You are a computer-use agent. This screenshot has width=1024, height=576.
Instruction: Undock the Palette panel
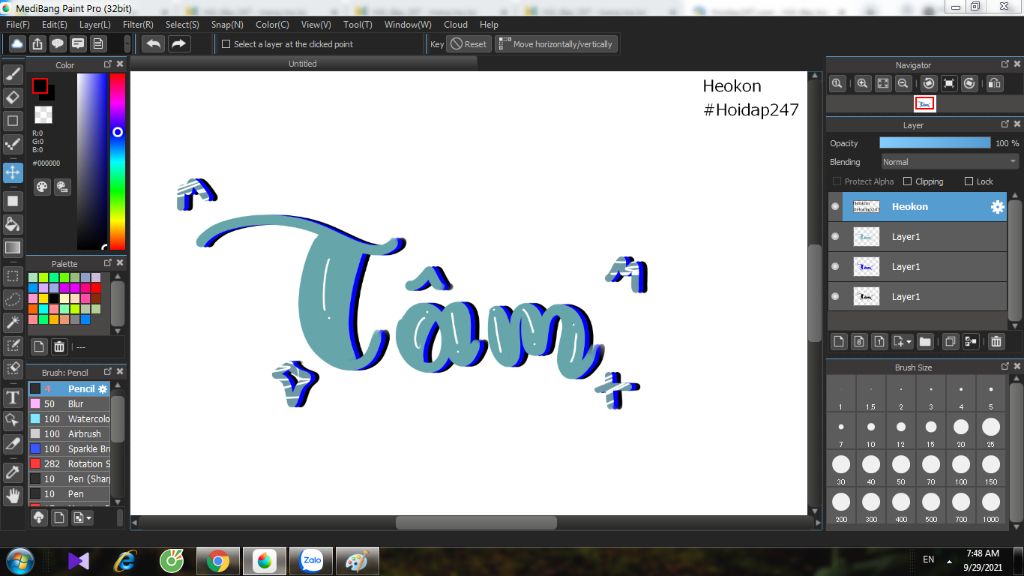(108, 263)
